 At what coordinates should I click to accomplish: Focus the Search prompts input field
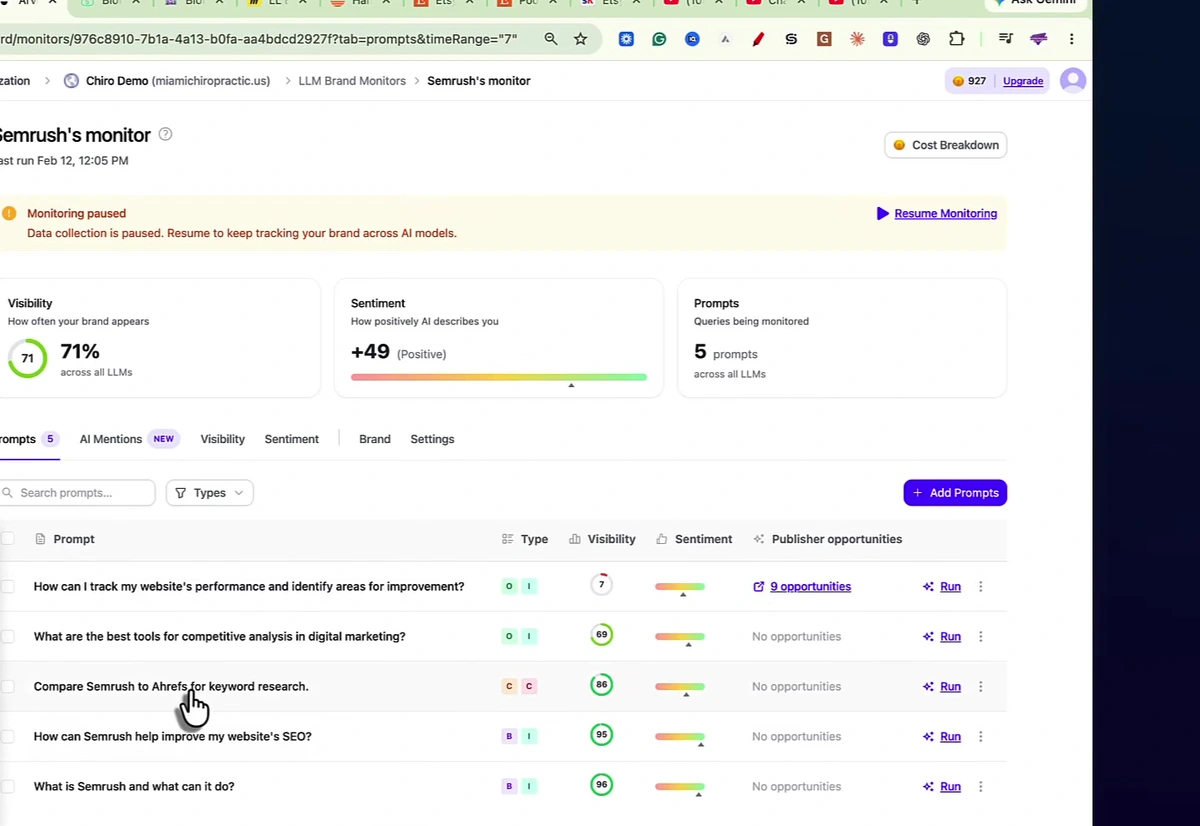click(x=77, y=493)
